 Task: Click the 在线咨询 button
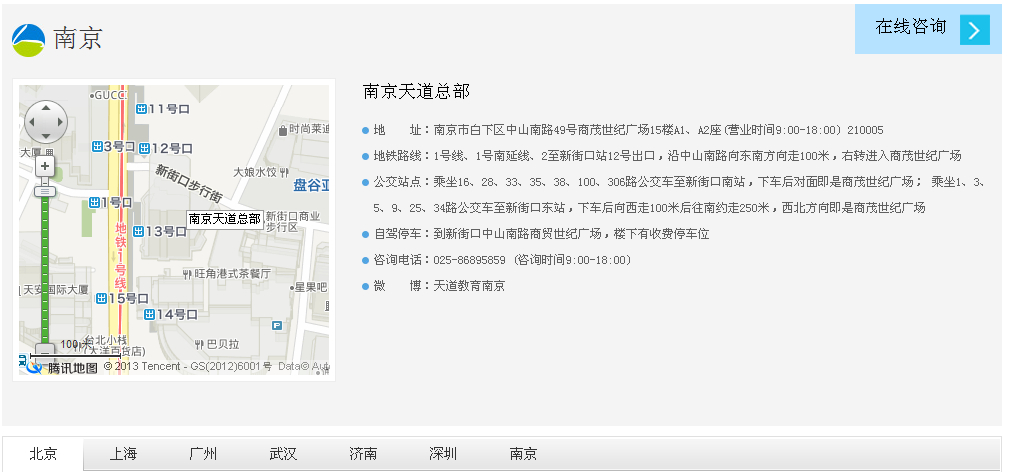pos(910,28)
